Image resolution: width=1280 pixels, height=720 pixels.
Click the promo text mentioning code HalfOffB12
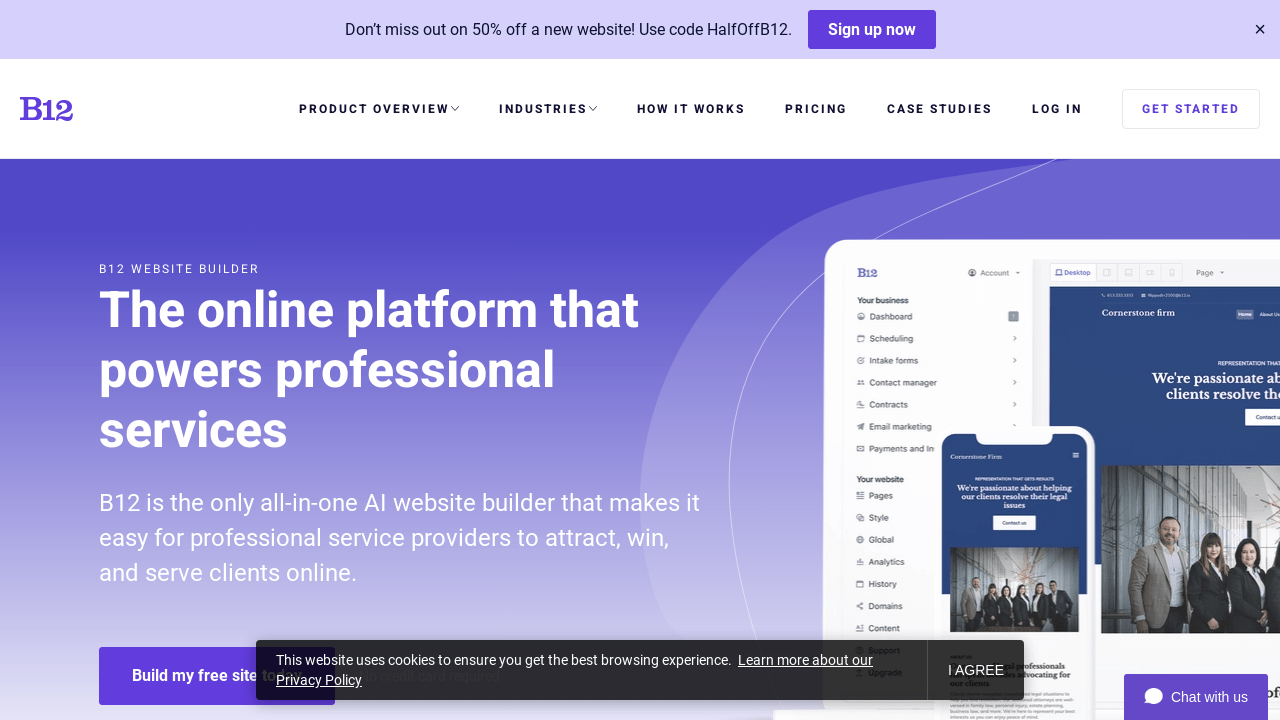pos(568,29)
